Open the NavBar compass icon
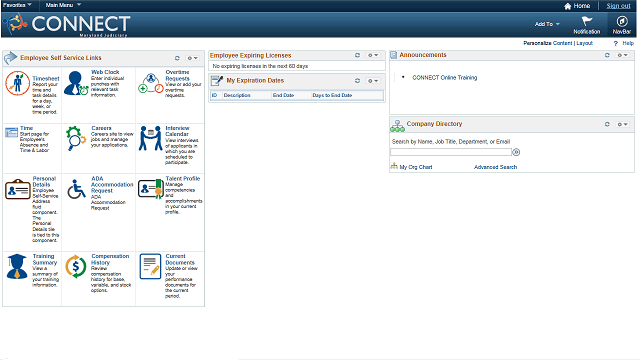 [x=622, y=21]
